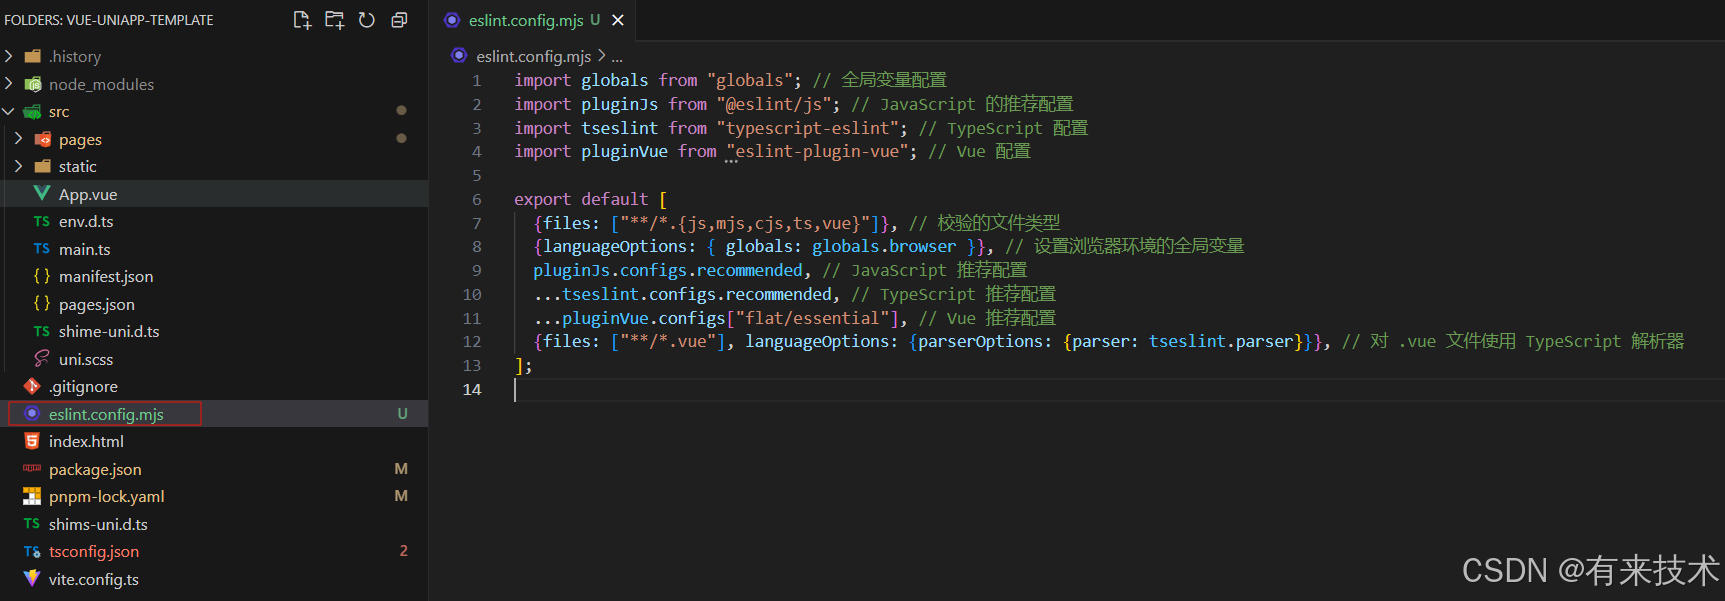Expand the .history folder chevron
The height and width of the screenshot is (601, 1725).
click(9, 56)
